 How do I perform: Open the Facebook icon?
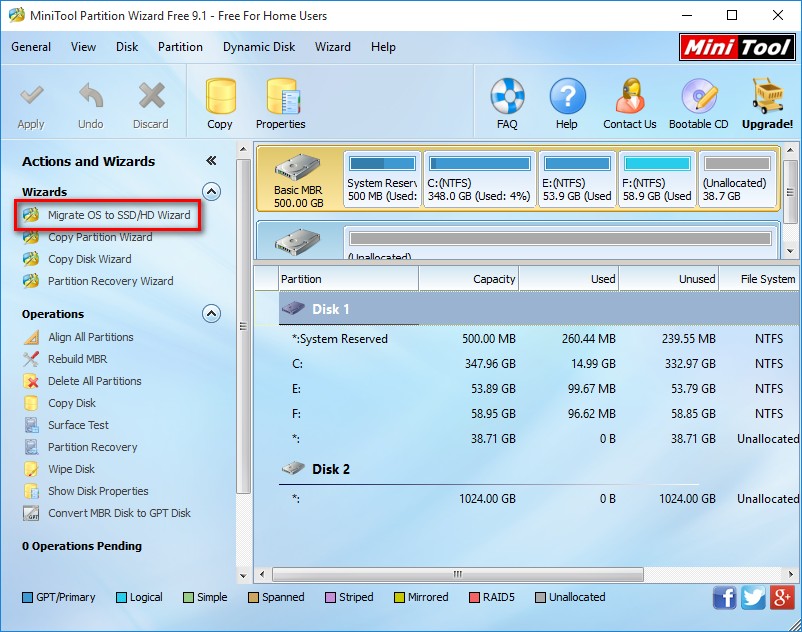click(x=724, y=597)
